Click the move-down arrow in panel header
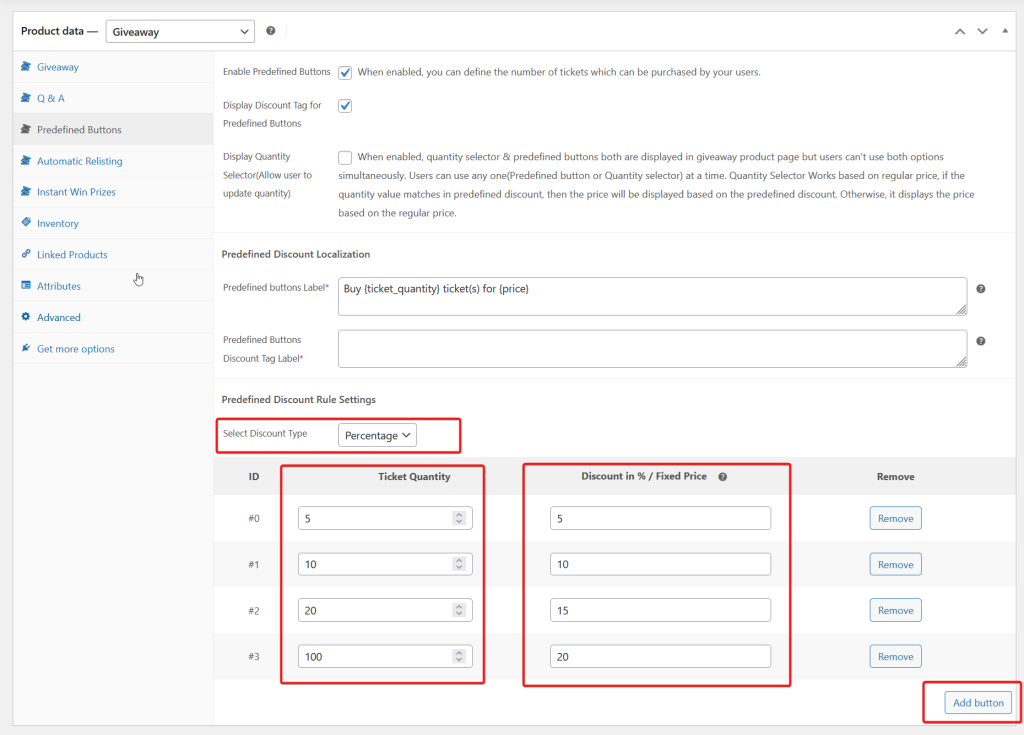This screenshot has height=735, width=1024. click(x=982, y=32)
